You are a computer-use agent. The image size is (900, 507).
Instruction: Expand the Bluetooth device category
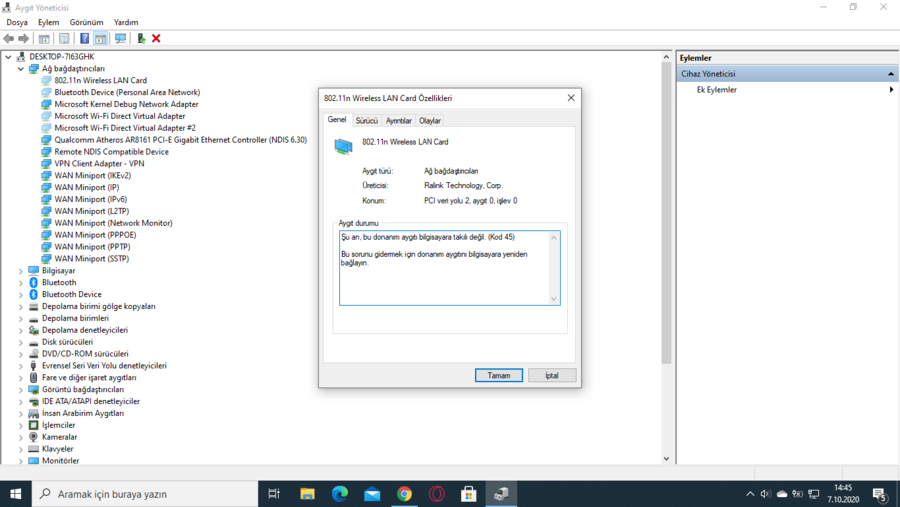[x=21, y=283]
